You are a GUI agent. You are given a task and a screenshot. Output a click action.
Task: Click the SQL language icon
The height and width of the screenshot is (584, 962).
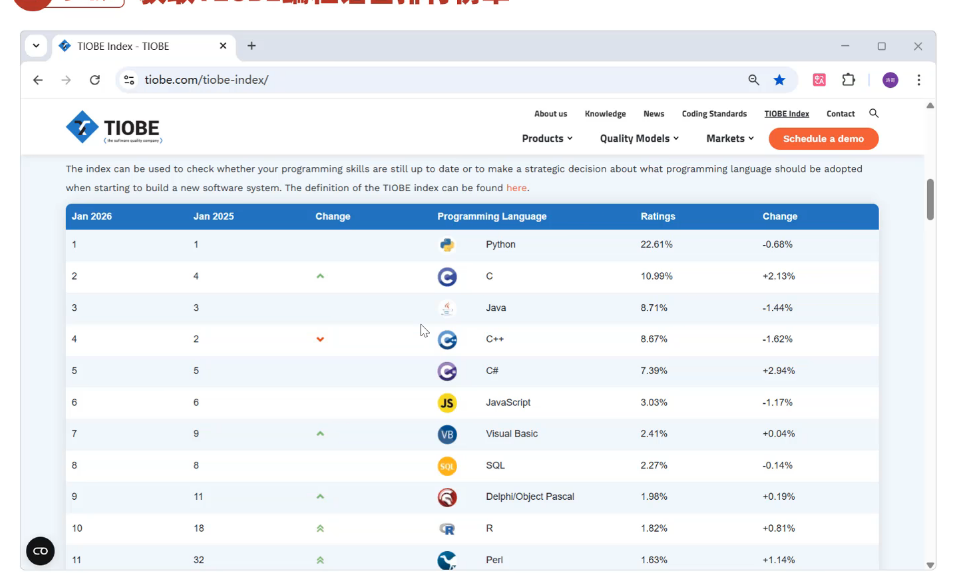[x=447, y=466]
